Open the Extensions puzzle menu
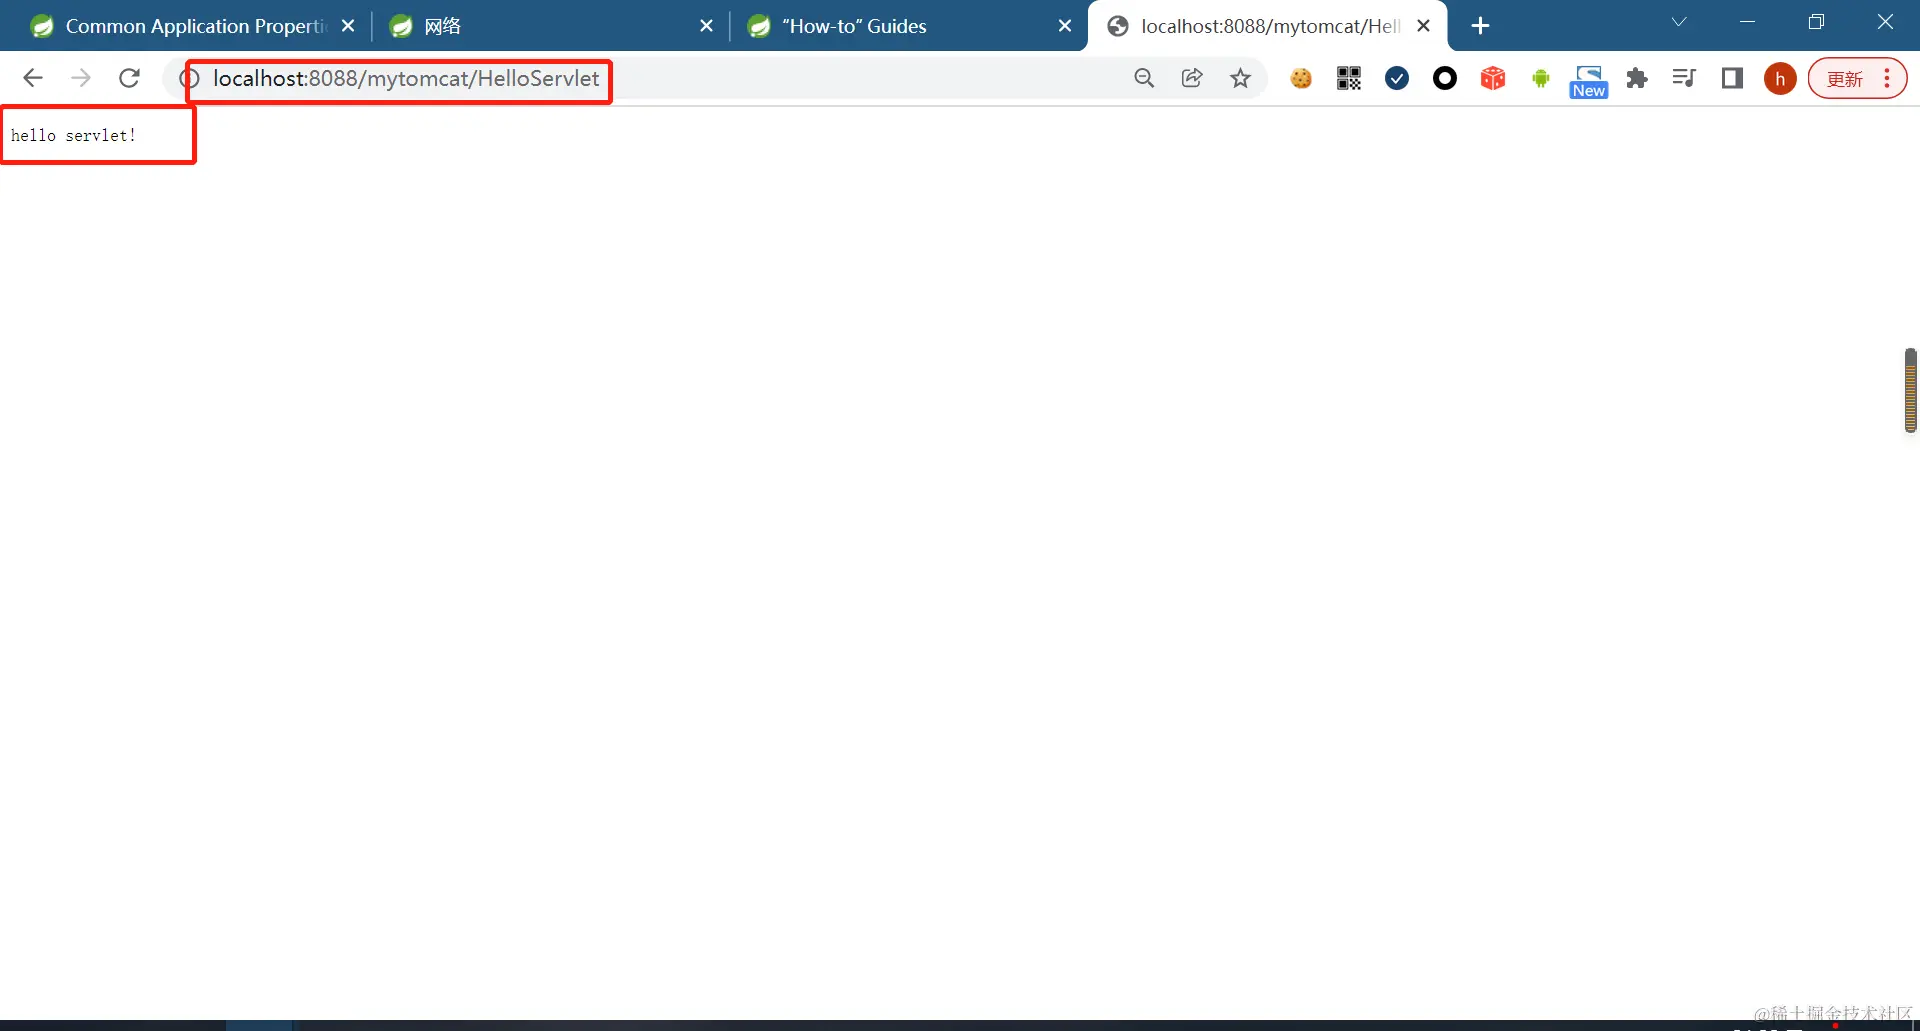Screen dimensions: 1920x1031 click(x=1637, y=78)
